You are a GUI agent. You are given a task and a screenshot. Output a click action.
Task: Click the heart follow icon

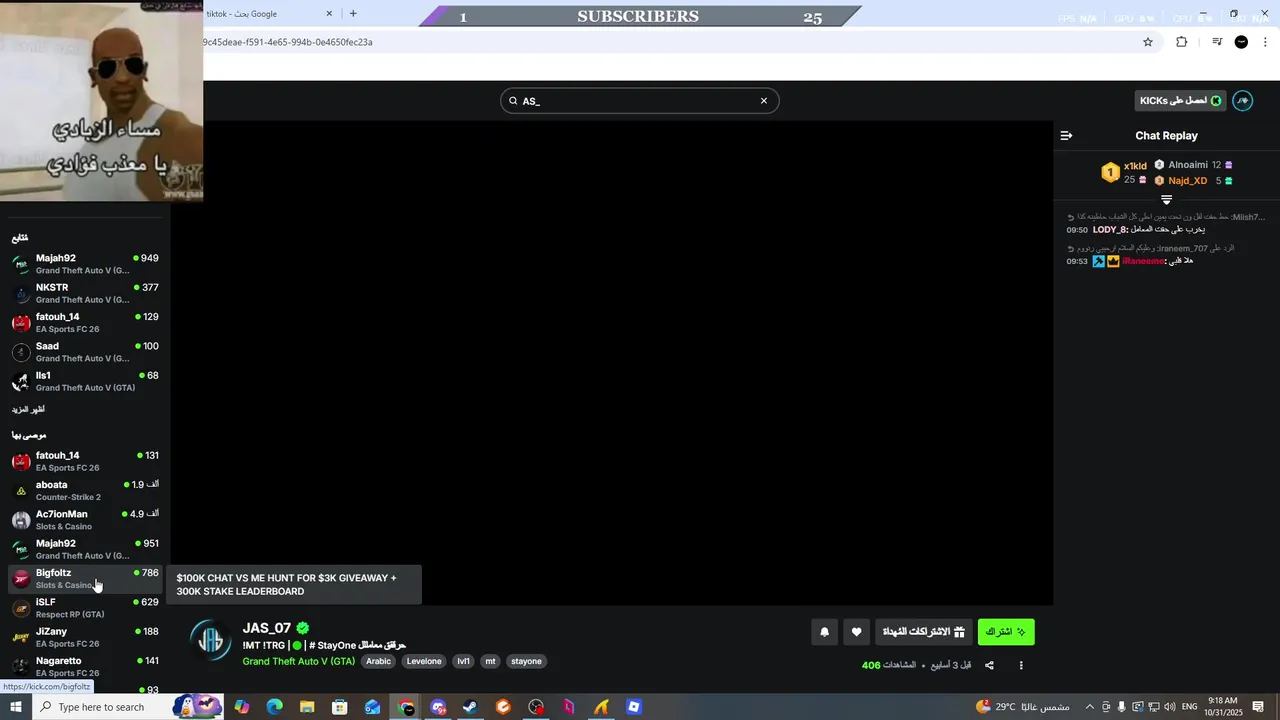[x=856, y=632]
